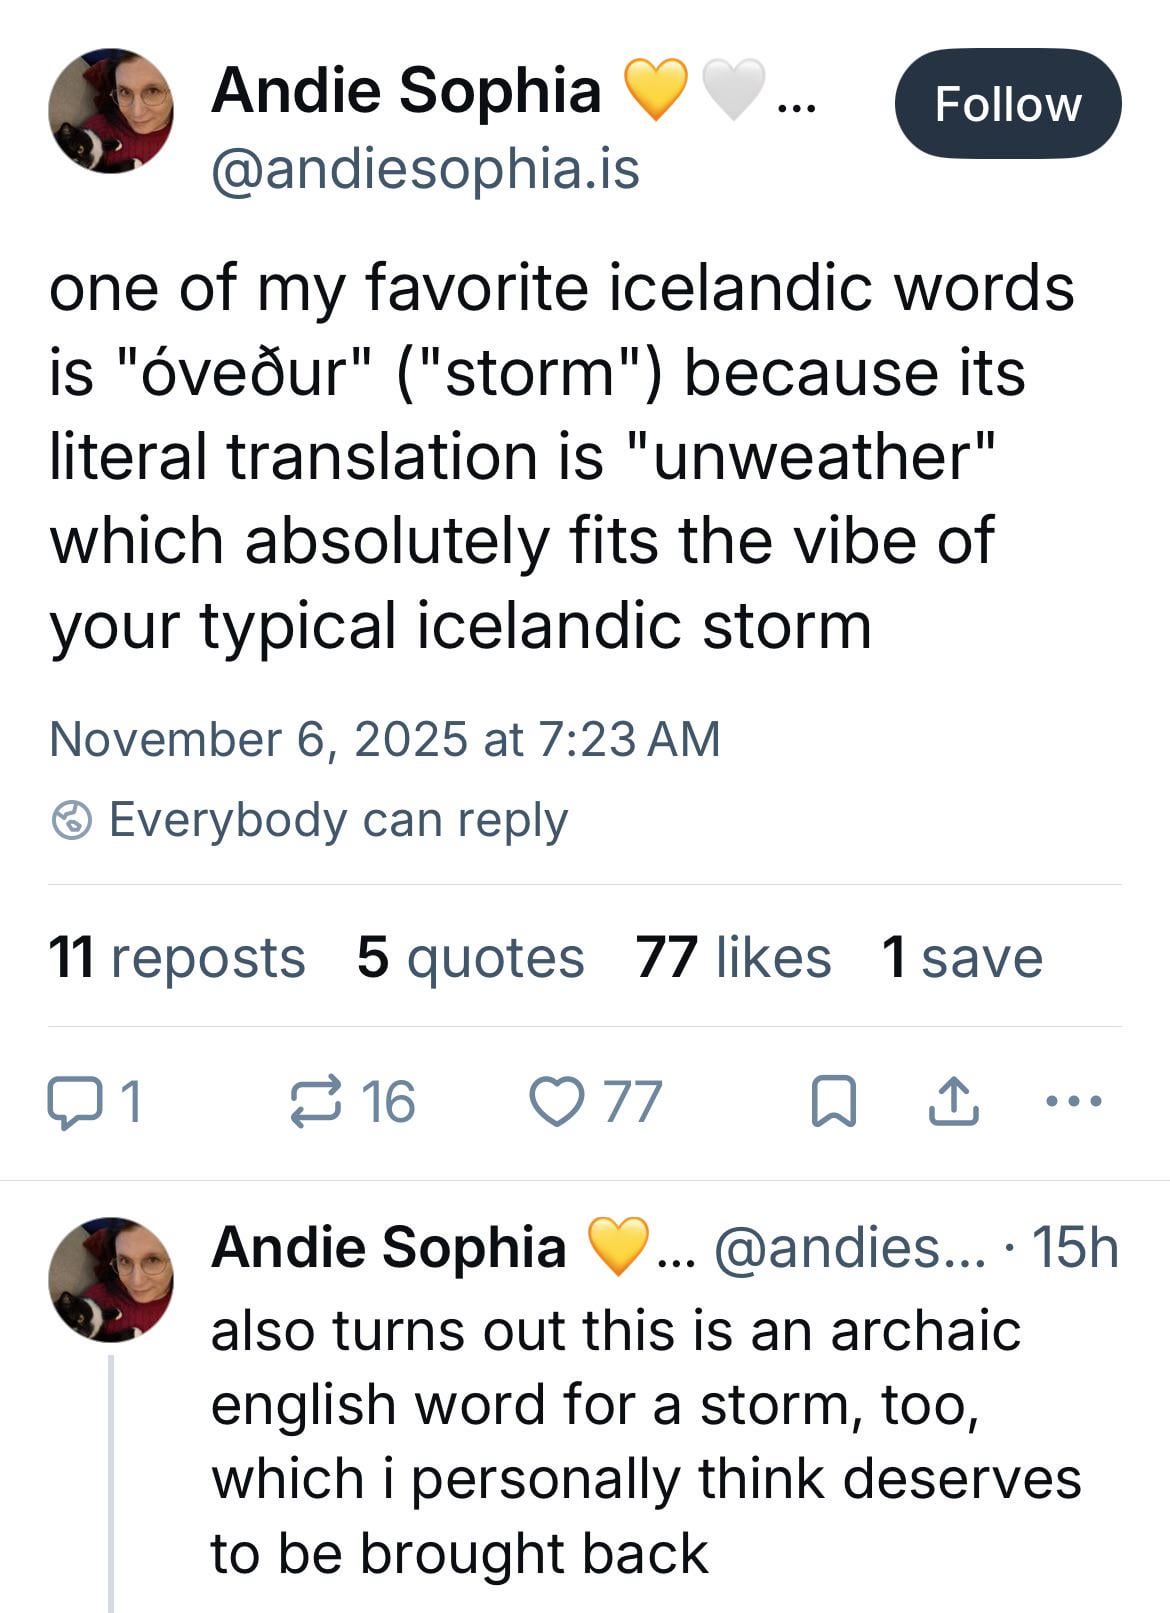Open Andie Sophia's main post avatar
Image resolution: width=1170 pixels, height=1613 pixels.
pos(111,111)
